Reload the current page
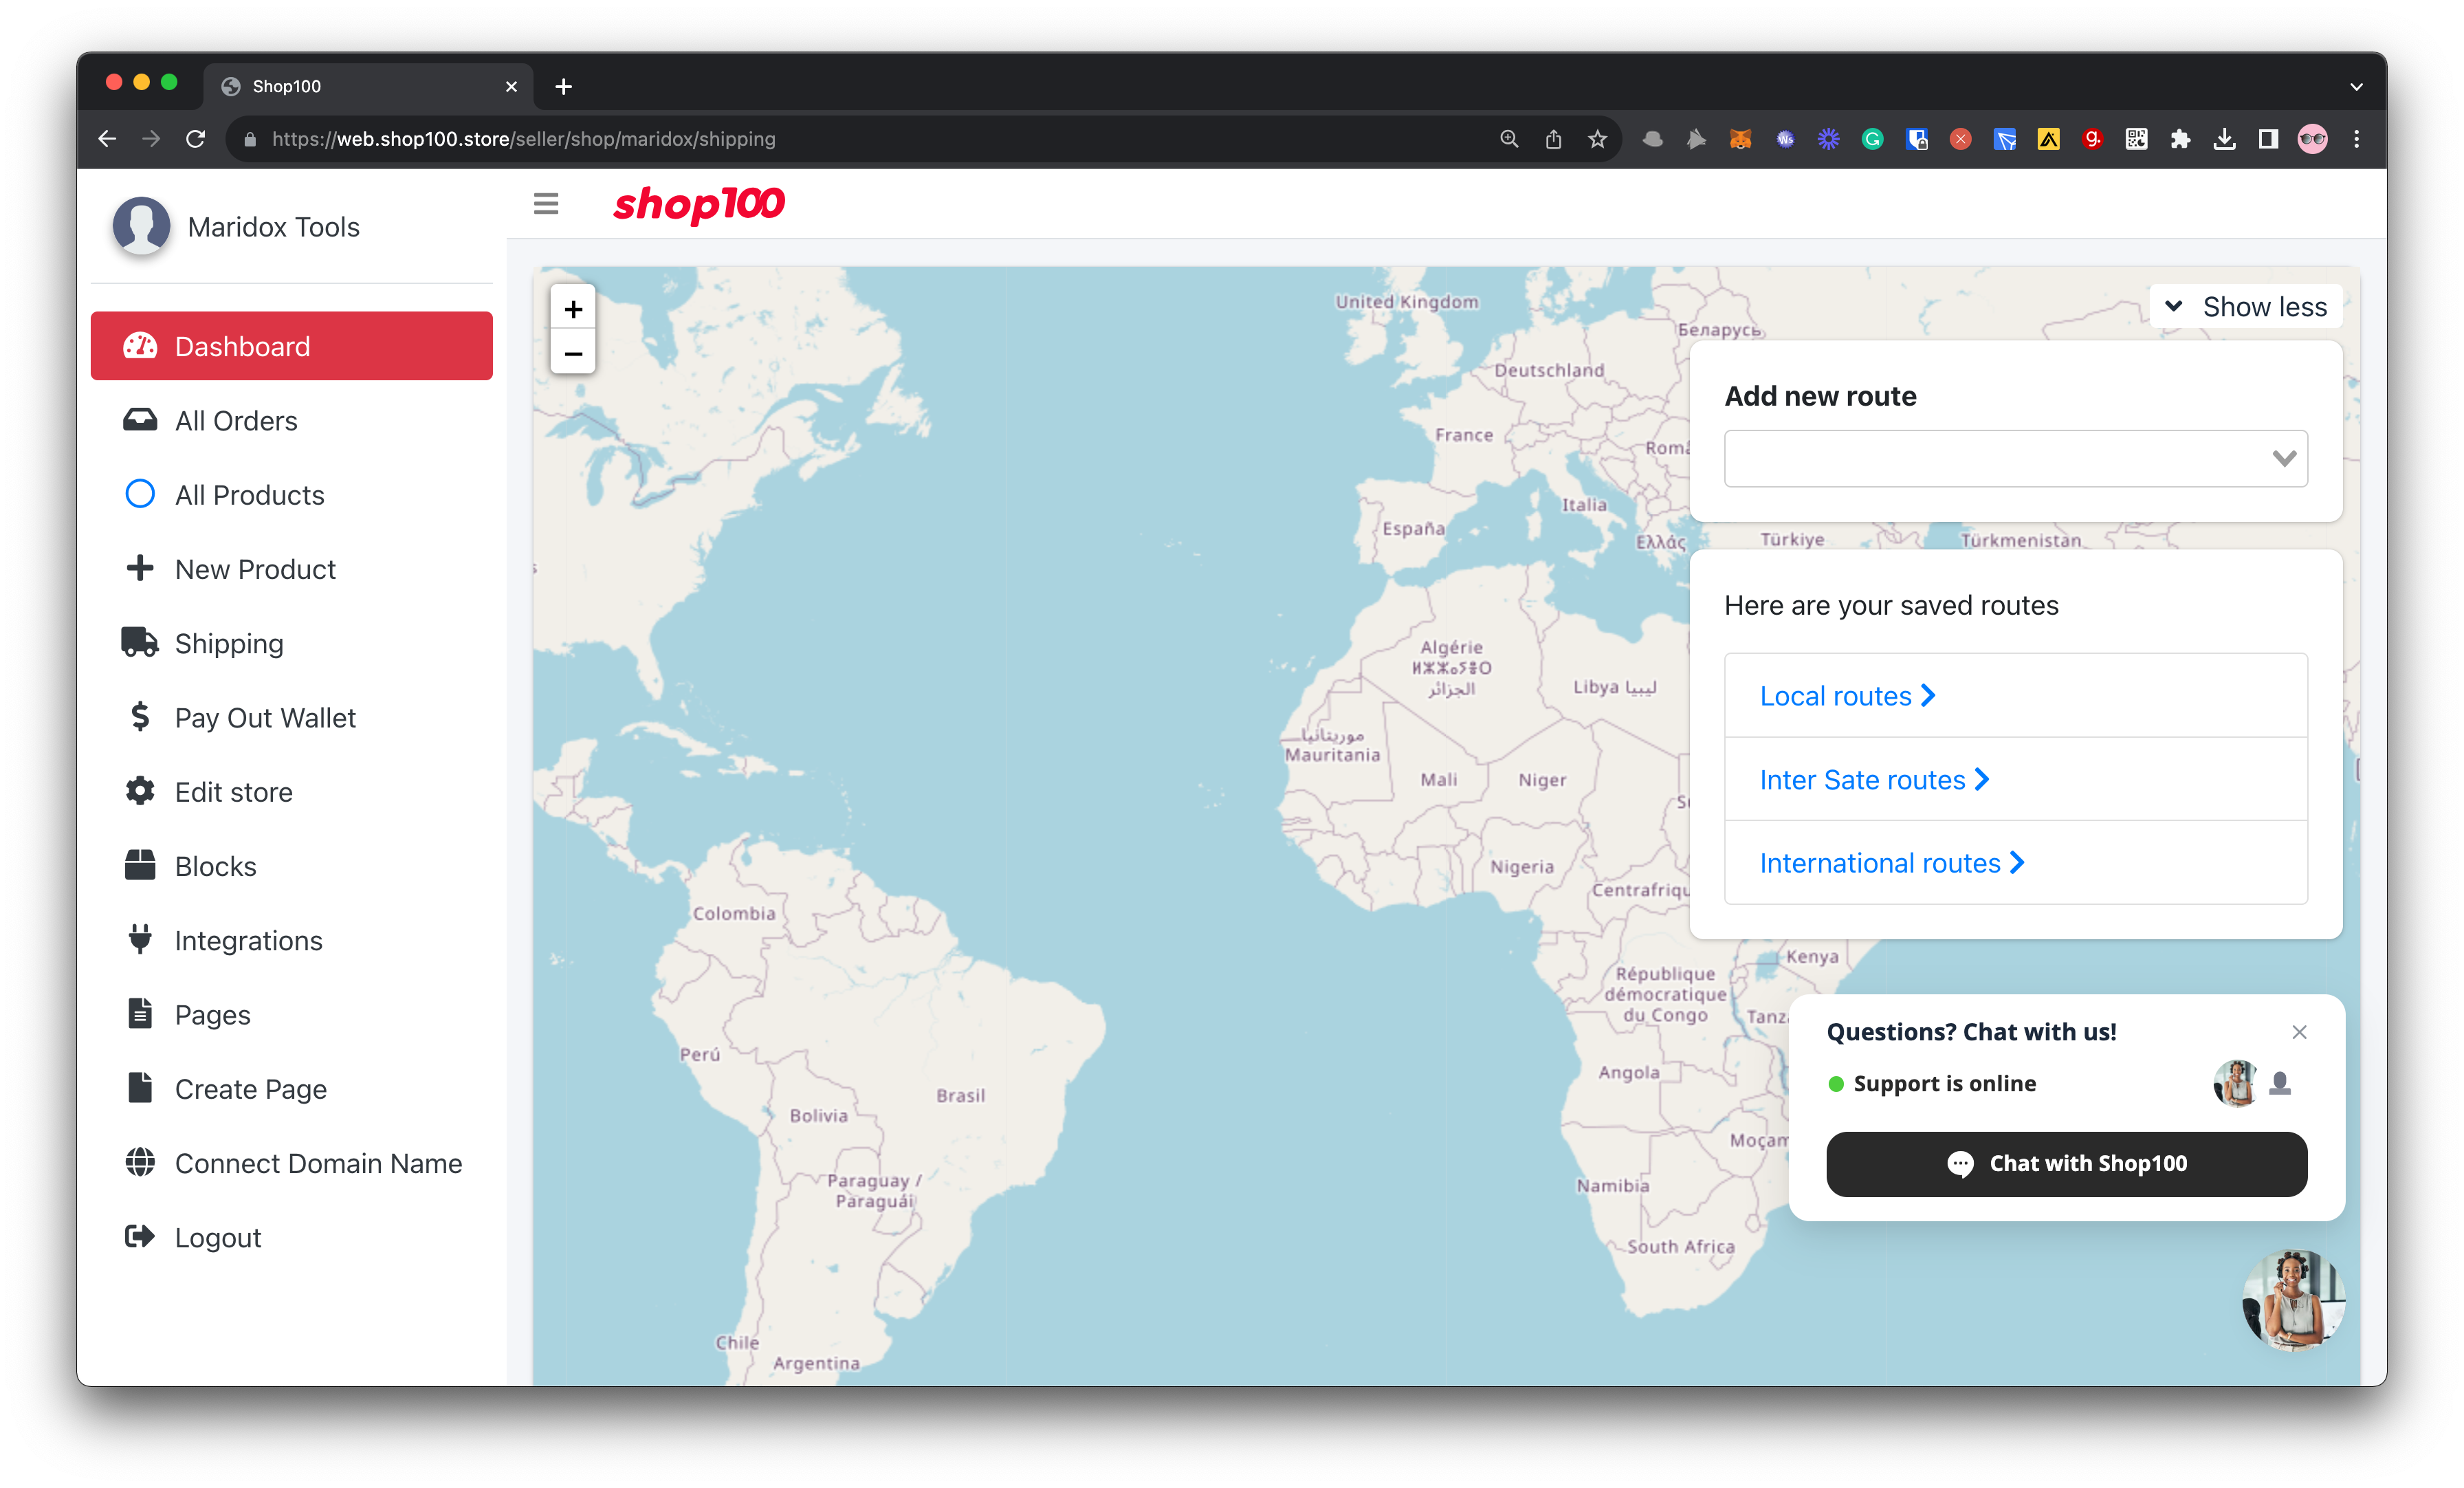Screen dimensions: 2464x1488 point(196,139)
